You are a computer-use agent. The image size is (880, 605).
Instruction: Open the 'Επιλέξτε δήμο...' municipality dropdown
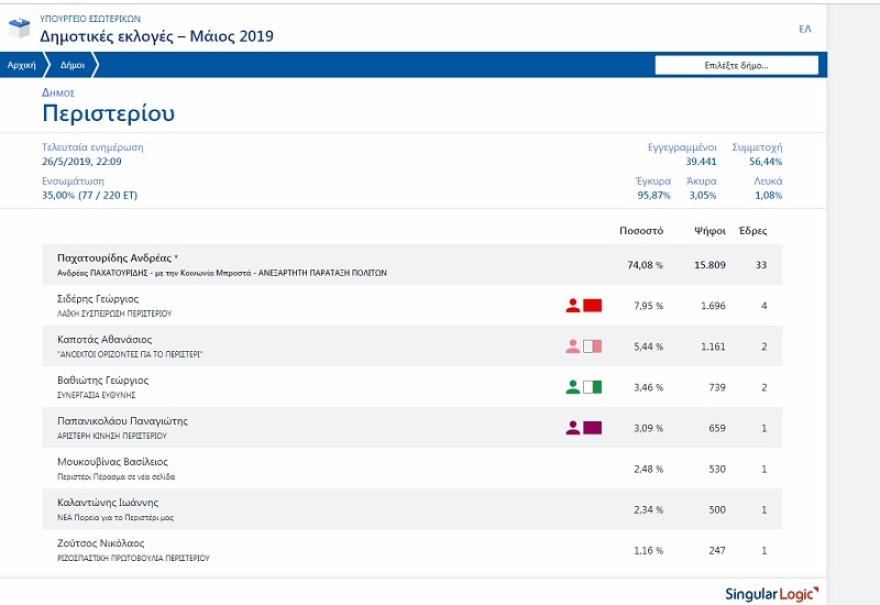pyautogui.click(x=736, y=65)
